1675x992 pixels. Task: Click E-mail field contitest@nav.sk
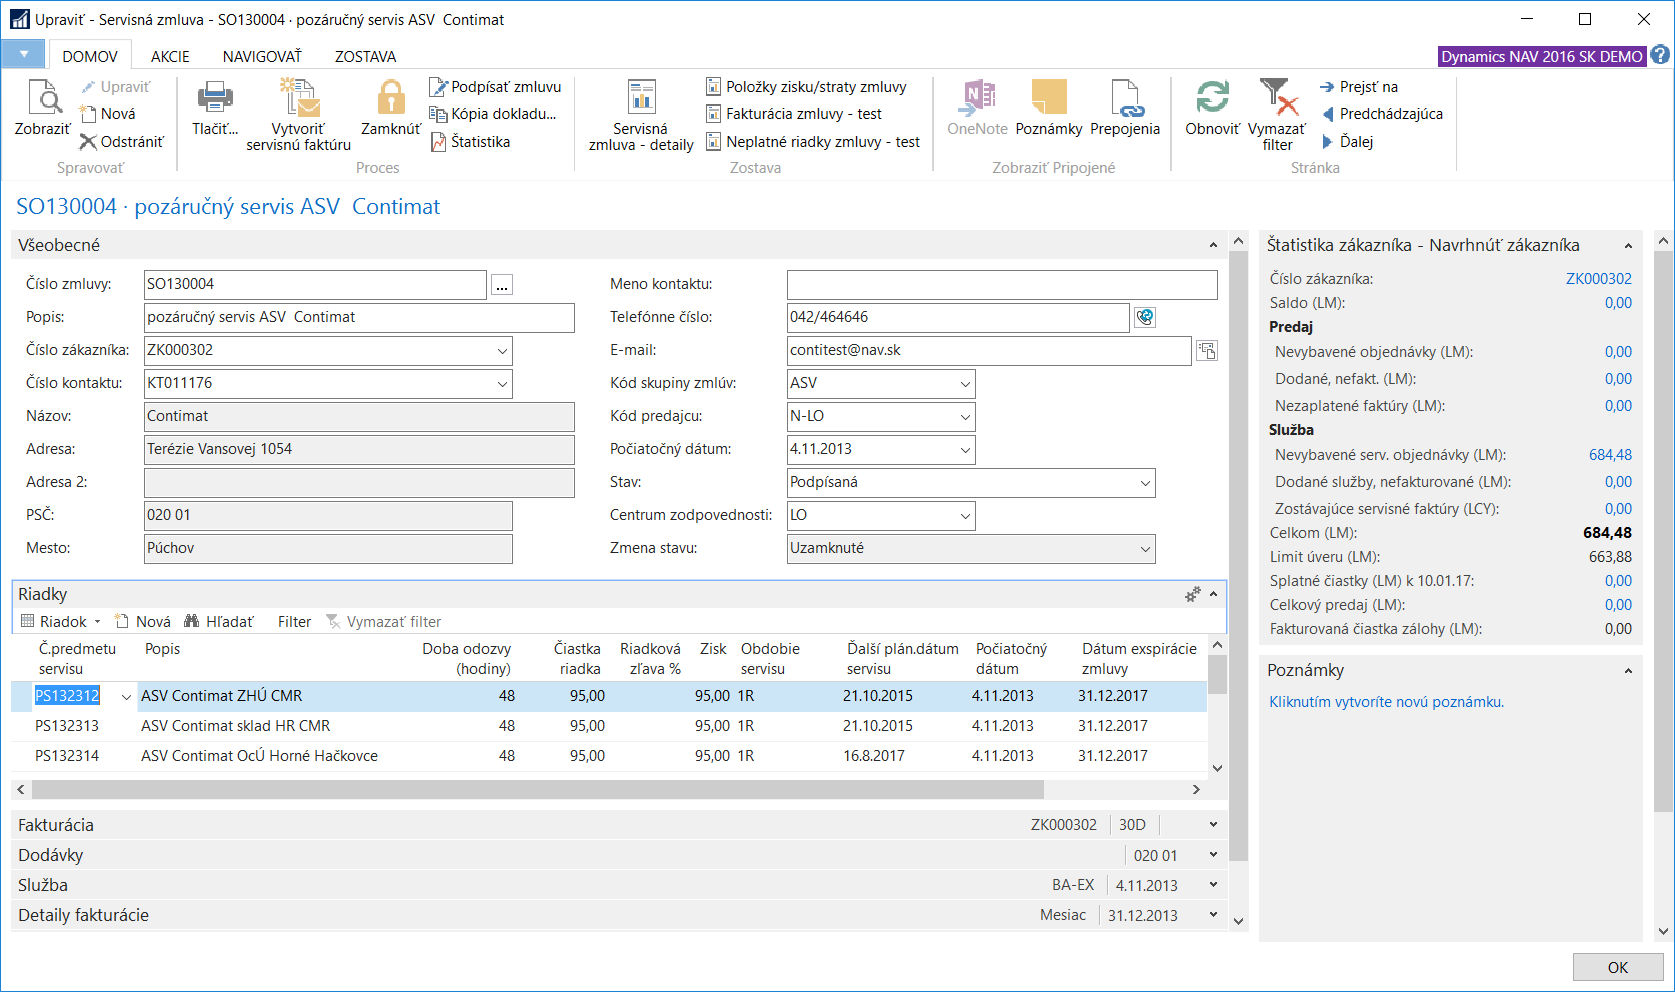point(989,351)
